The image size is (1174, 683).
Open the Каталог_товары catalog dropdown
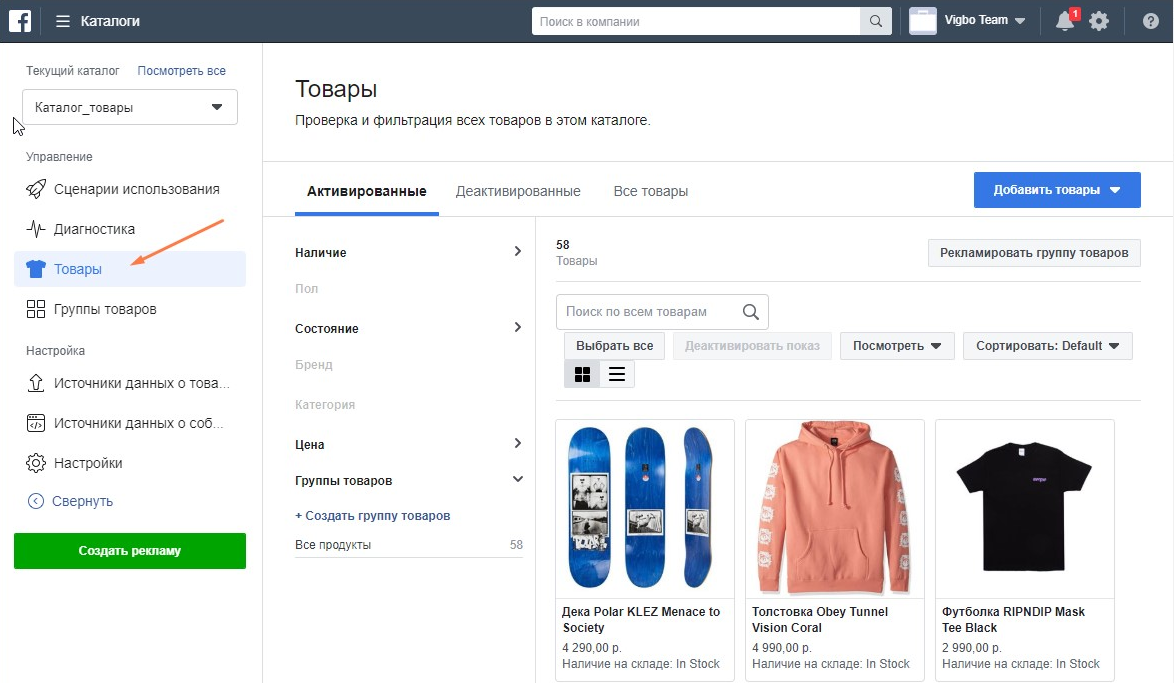coord(130,107)
